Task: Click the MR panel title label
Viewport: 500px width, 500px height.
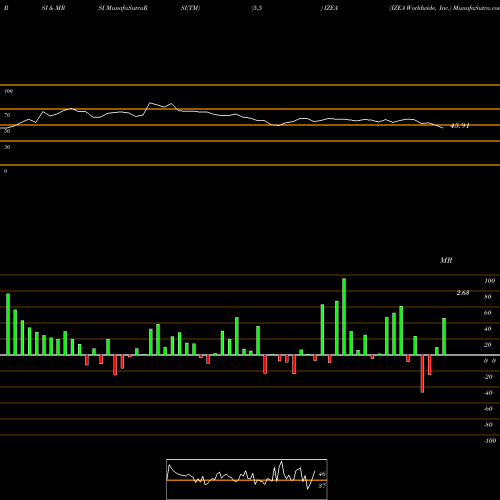Action: tap(446, 260)
